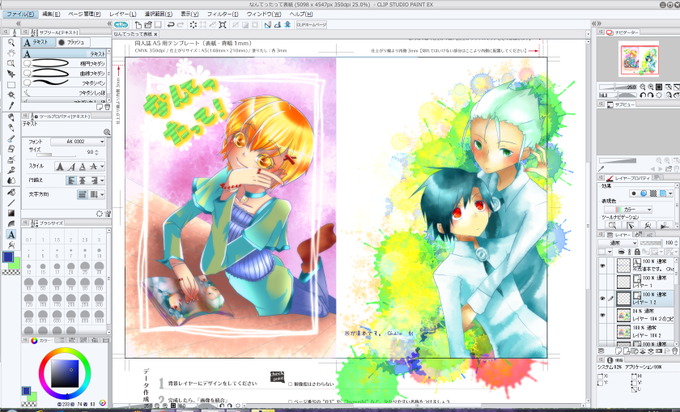Zoom out in the Navigator panel

(643, 87)
